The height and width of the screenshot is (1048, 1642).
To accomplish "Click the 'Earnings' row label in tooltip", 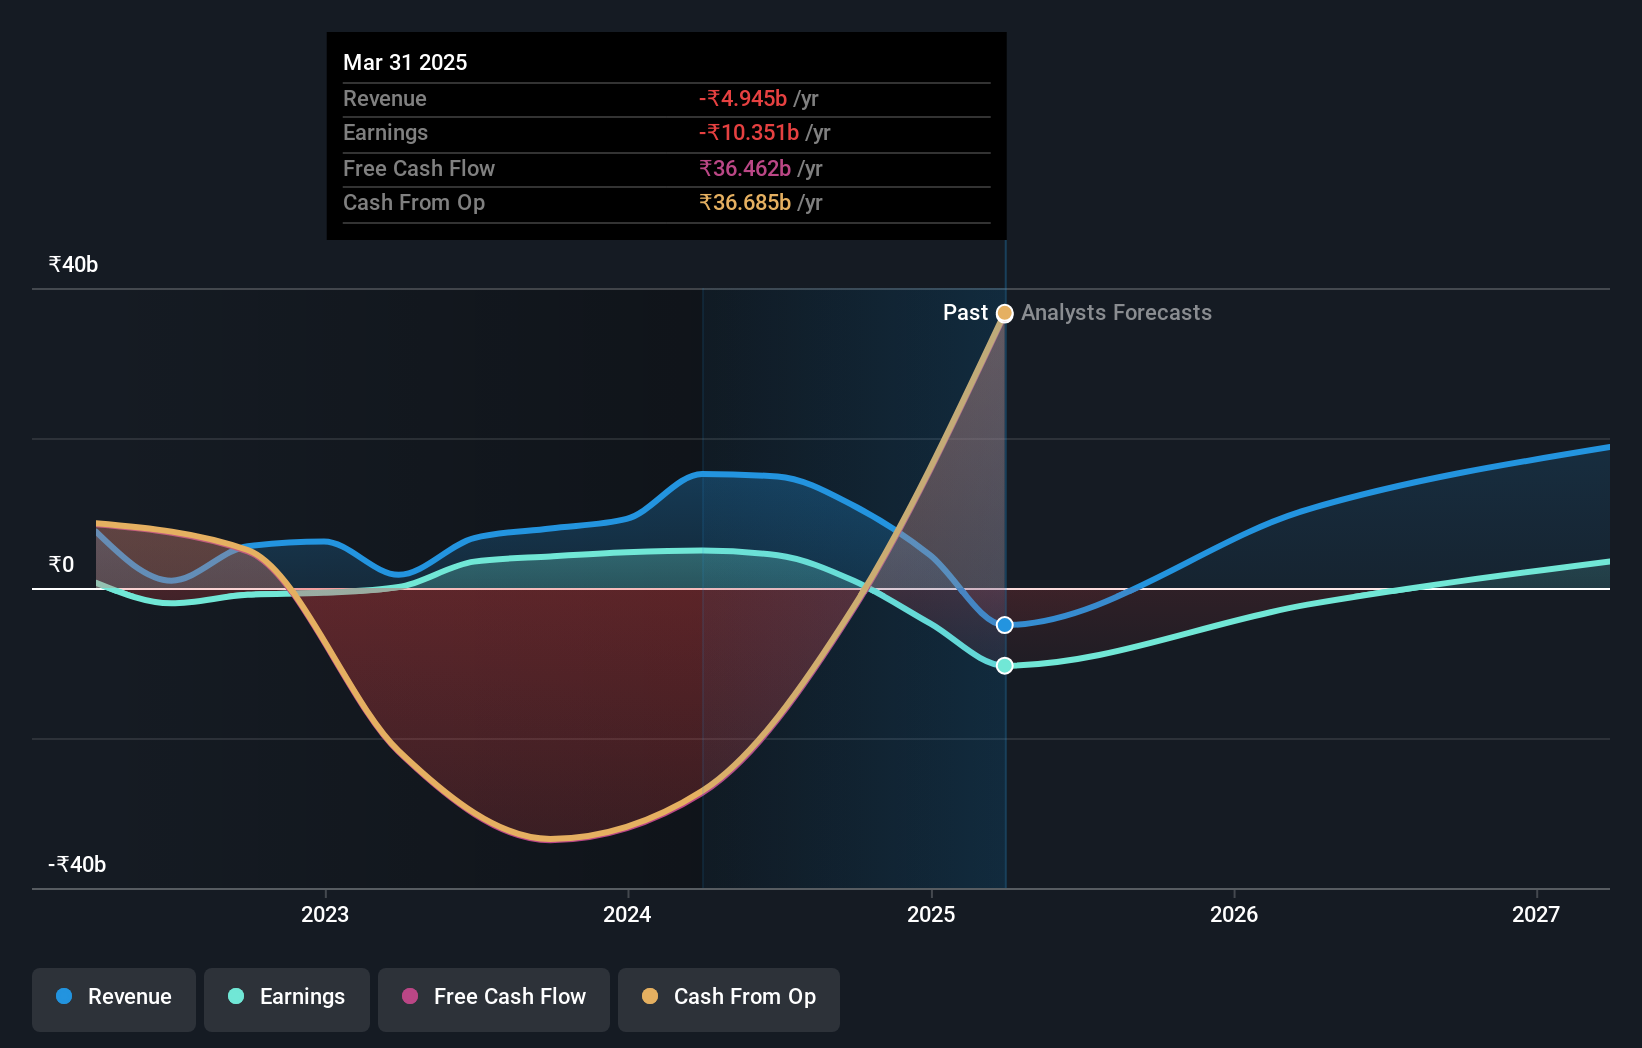I will [x=385, y=132].
